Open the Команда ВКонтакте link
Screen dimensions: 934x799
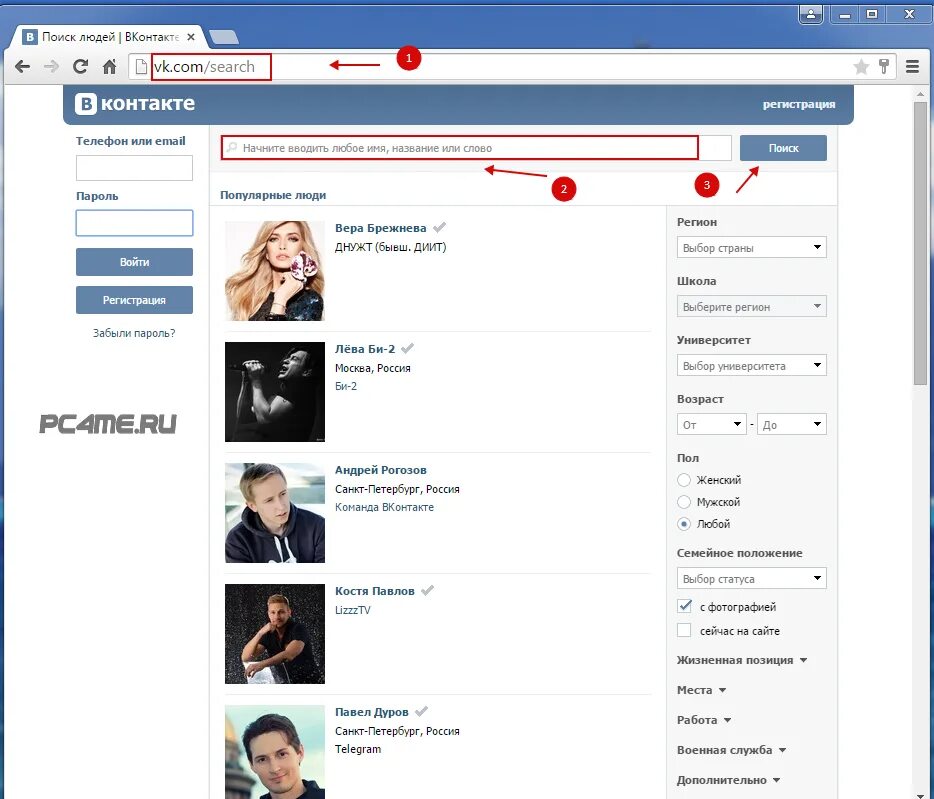[384, 507]
